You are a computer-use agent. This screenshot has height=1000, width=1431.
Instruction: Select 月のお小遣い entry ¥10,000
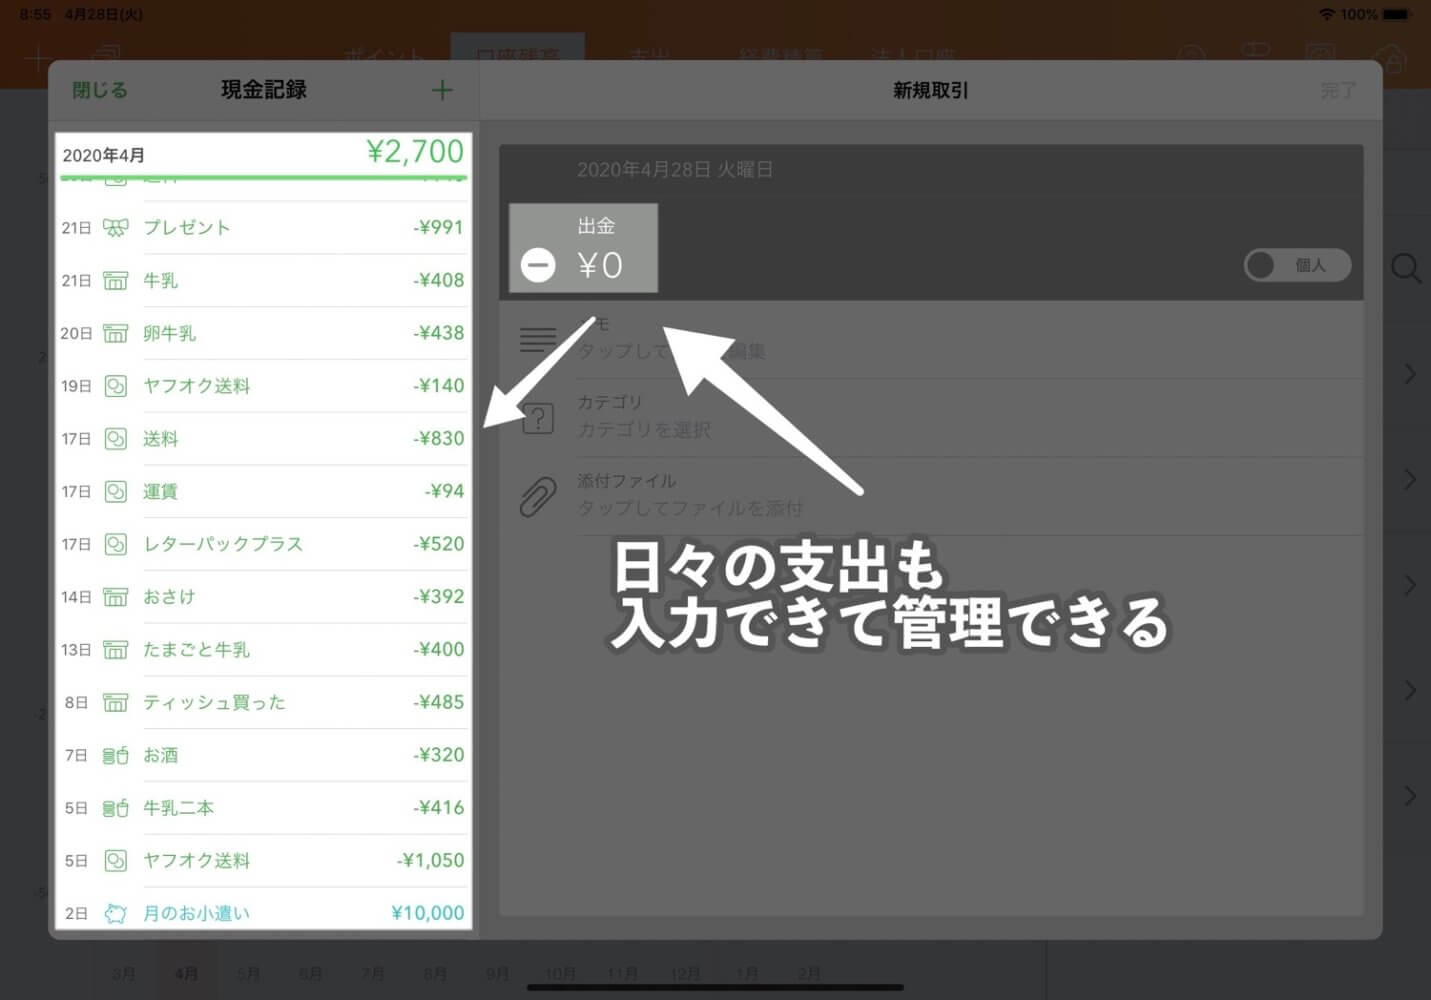263,911
